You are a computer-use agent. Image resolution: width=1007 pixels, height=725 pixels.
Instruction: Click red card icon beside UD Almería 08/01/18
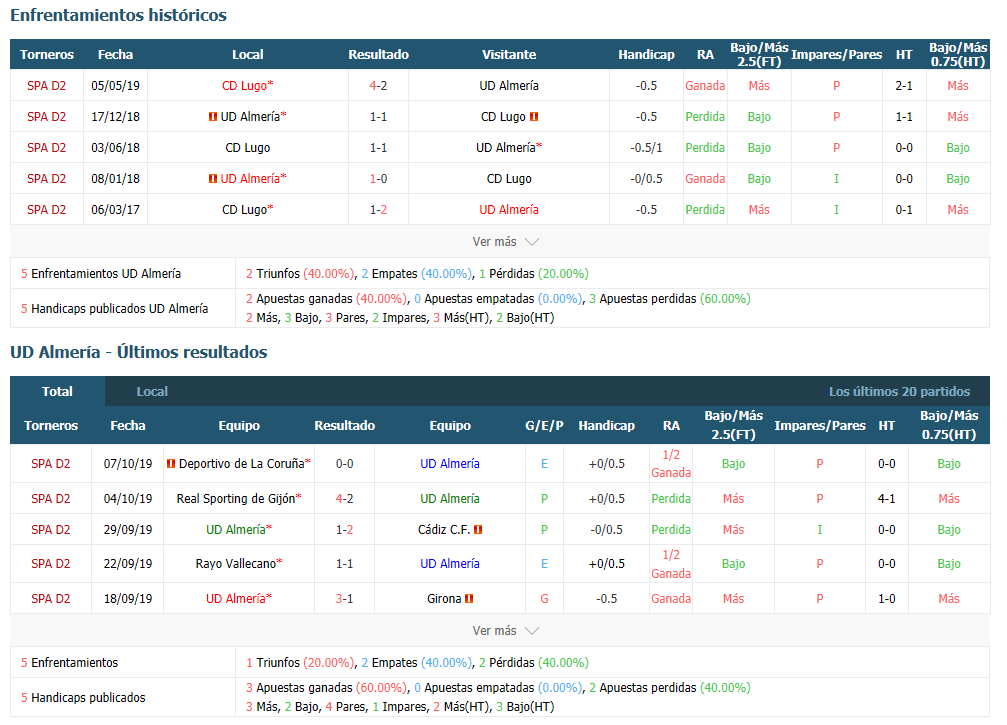tap(213, 179)
